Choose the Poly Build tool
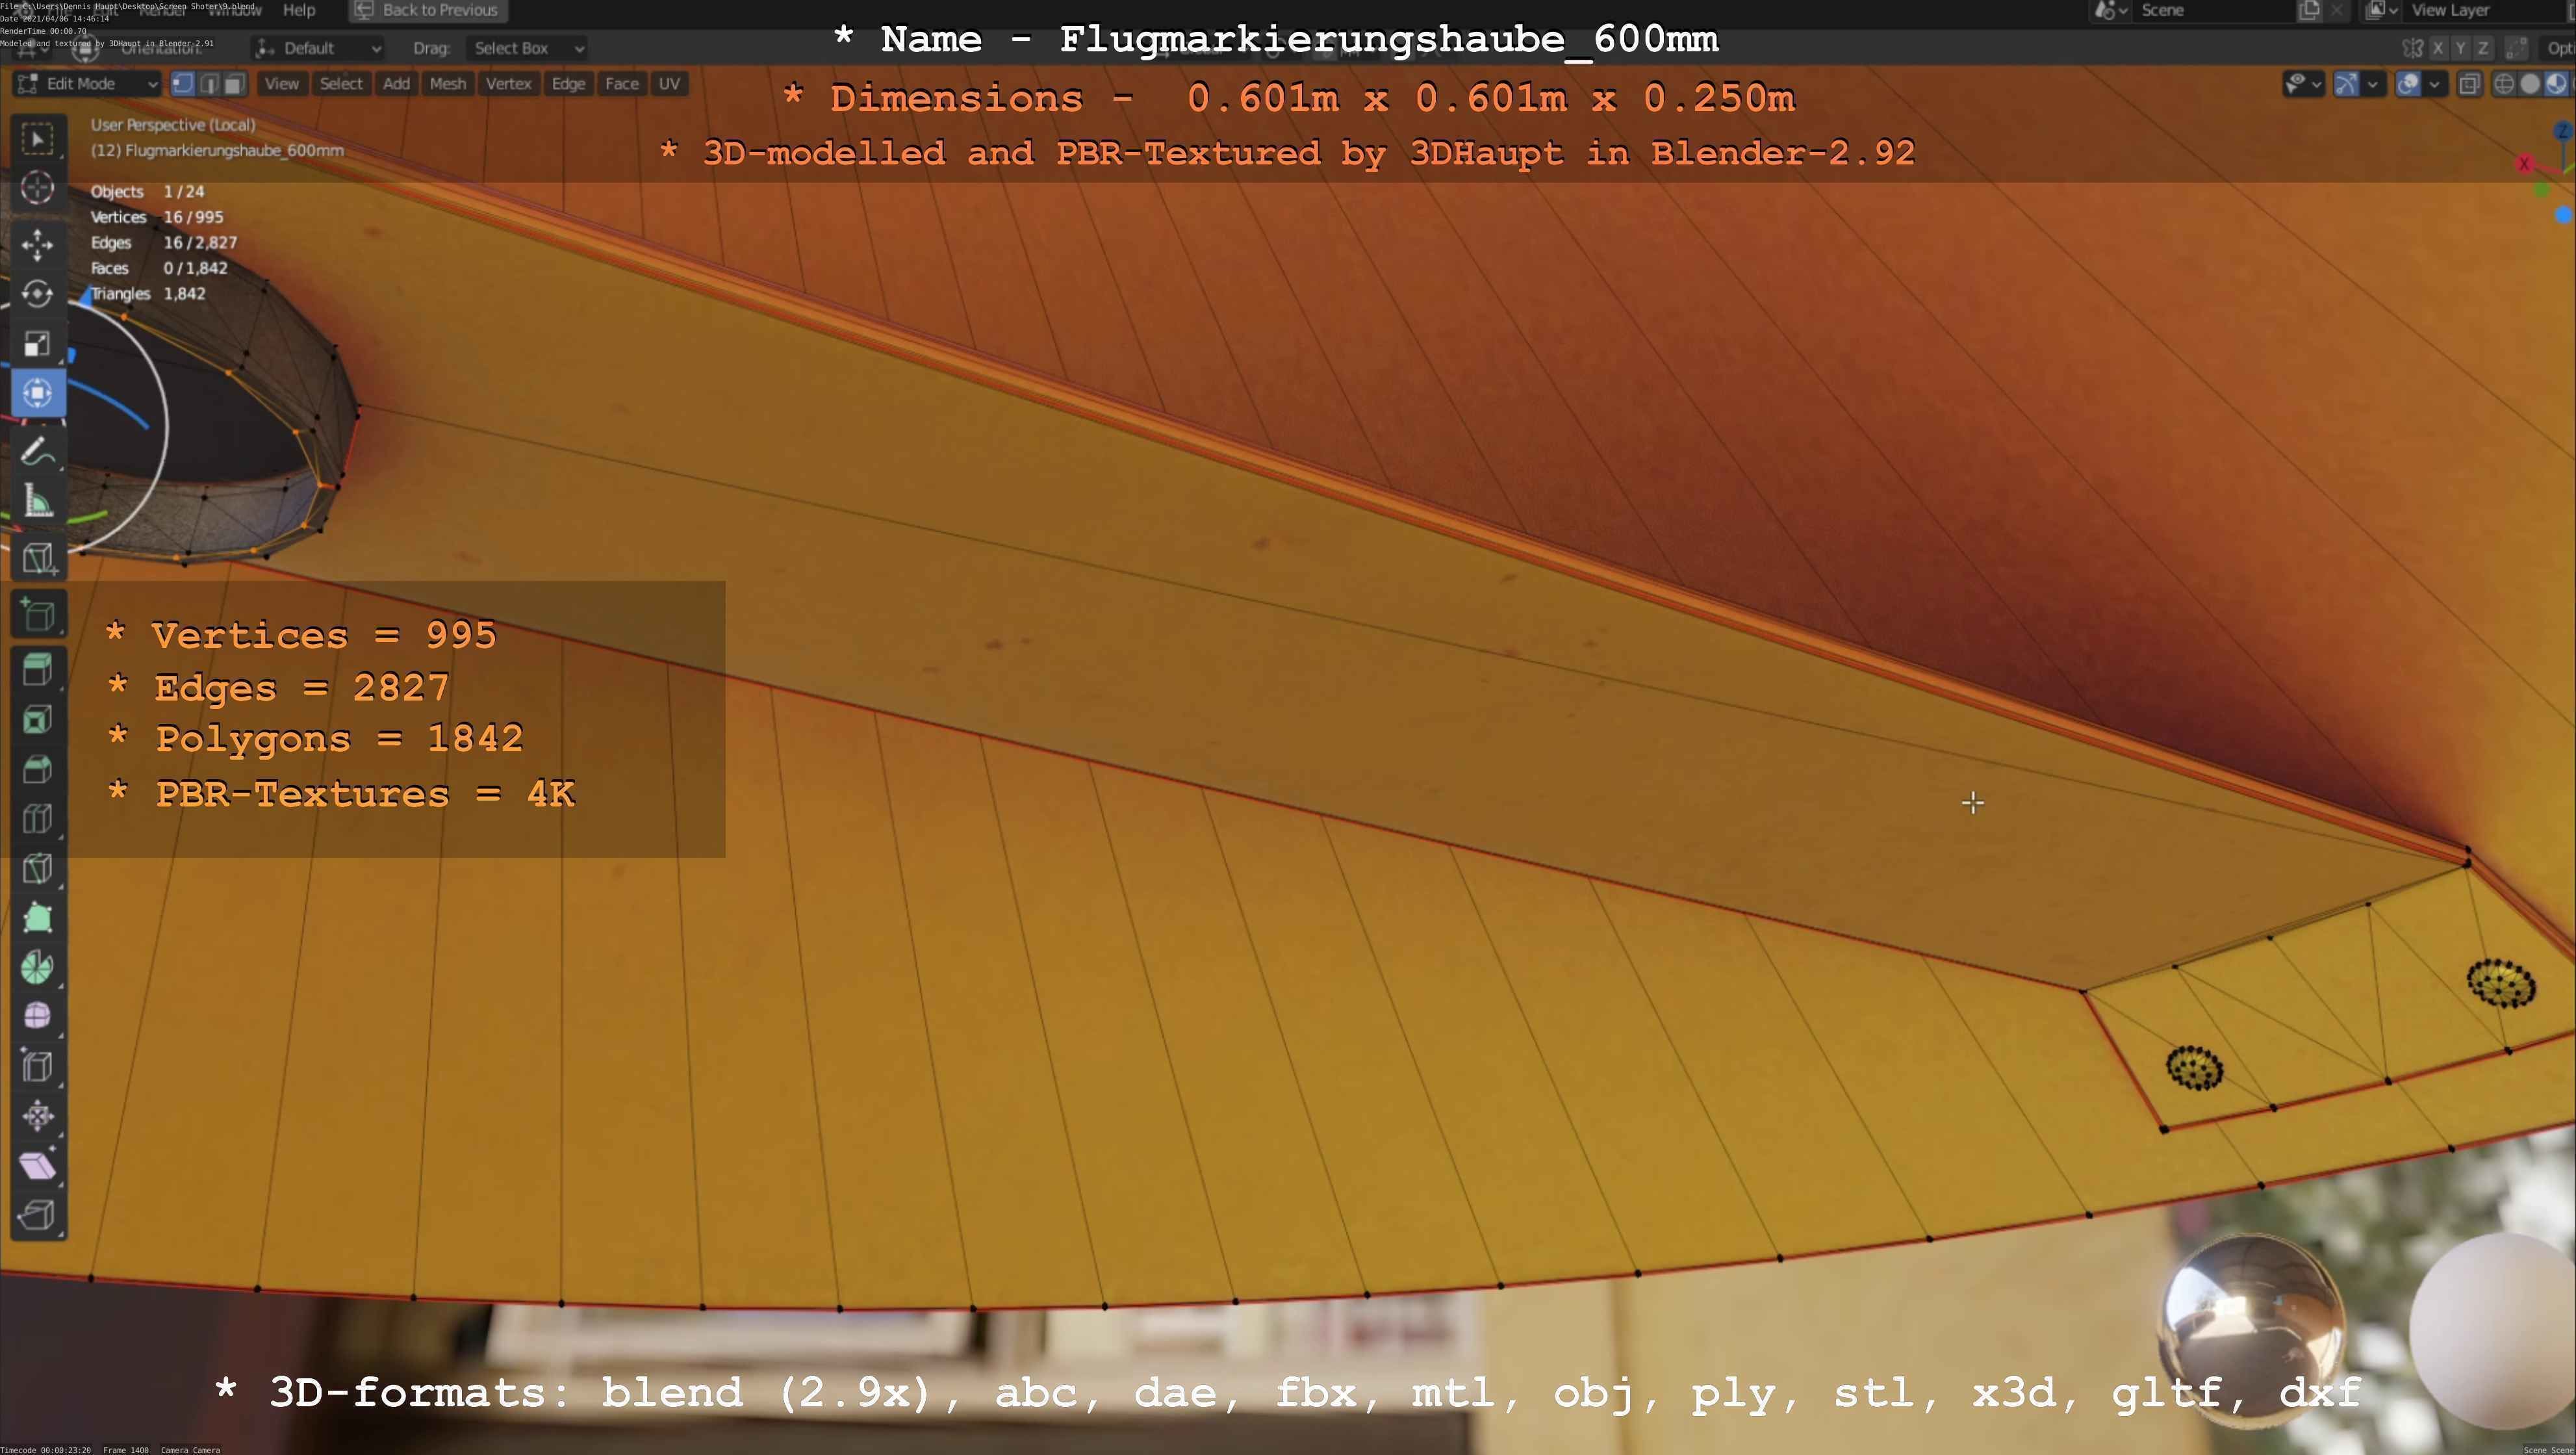Image resolution: width=2576 pixels, height=1455 pixels. (x=38, y=918)
